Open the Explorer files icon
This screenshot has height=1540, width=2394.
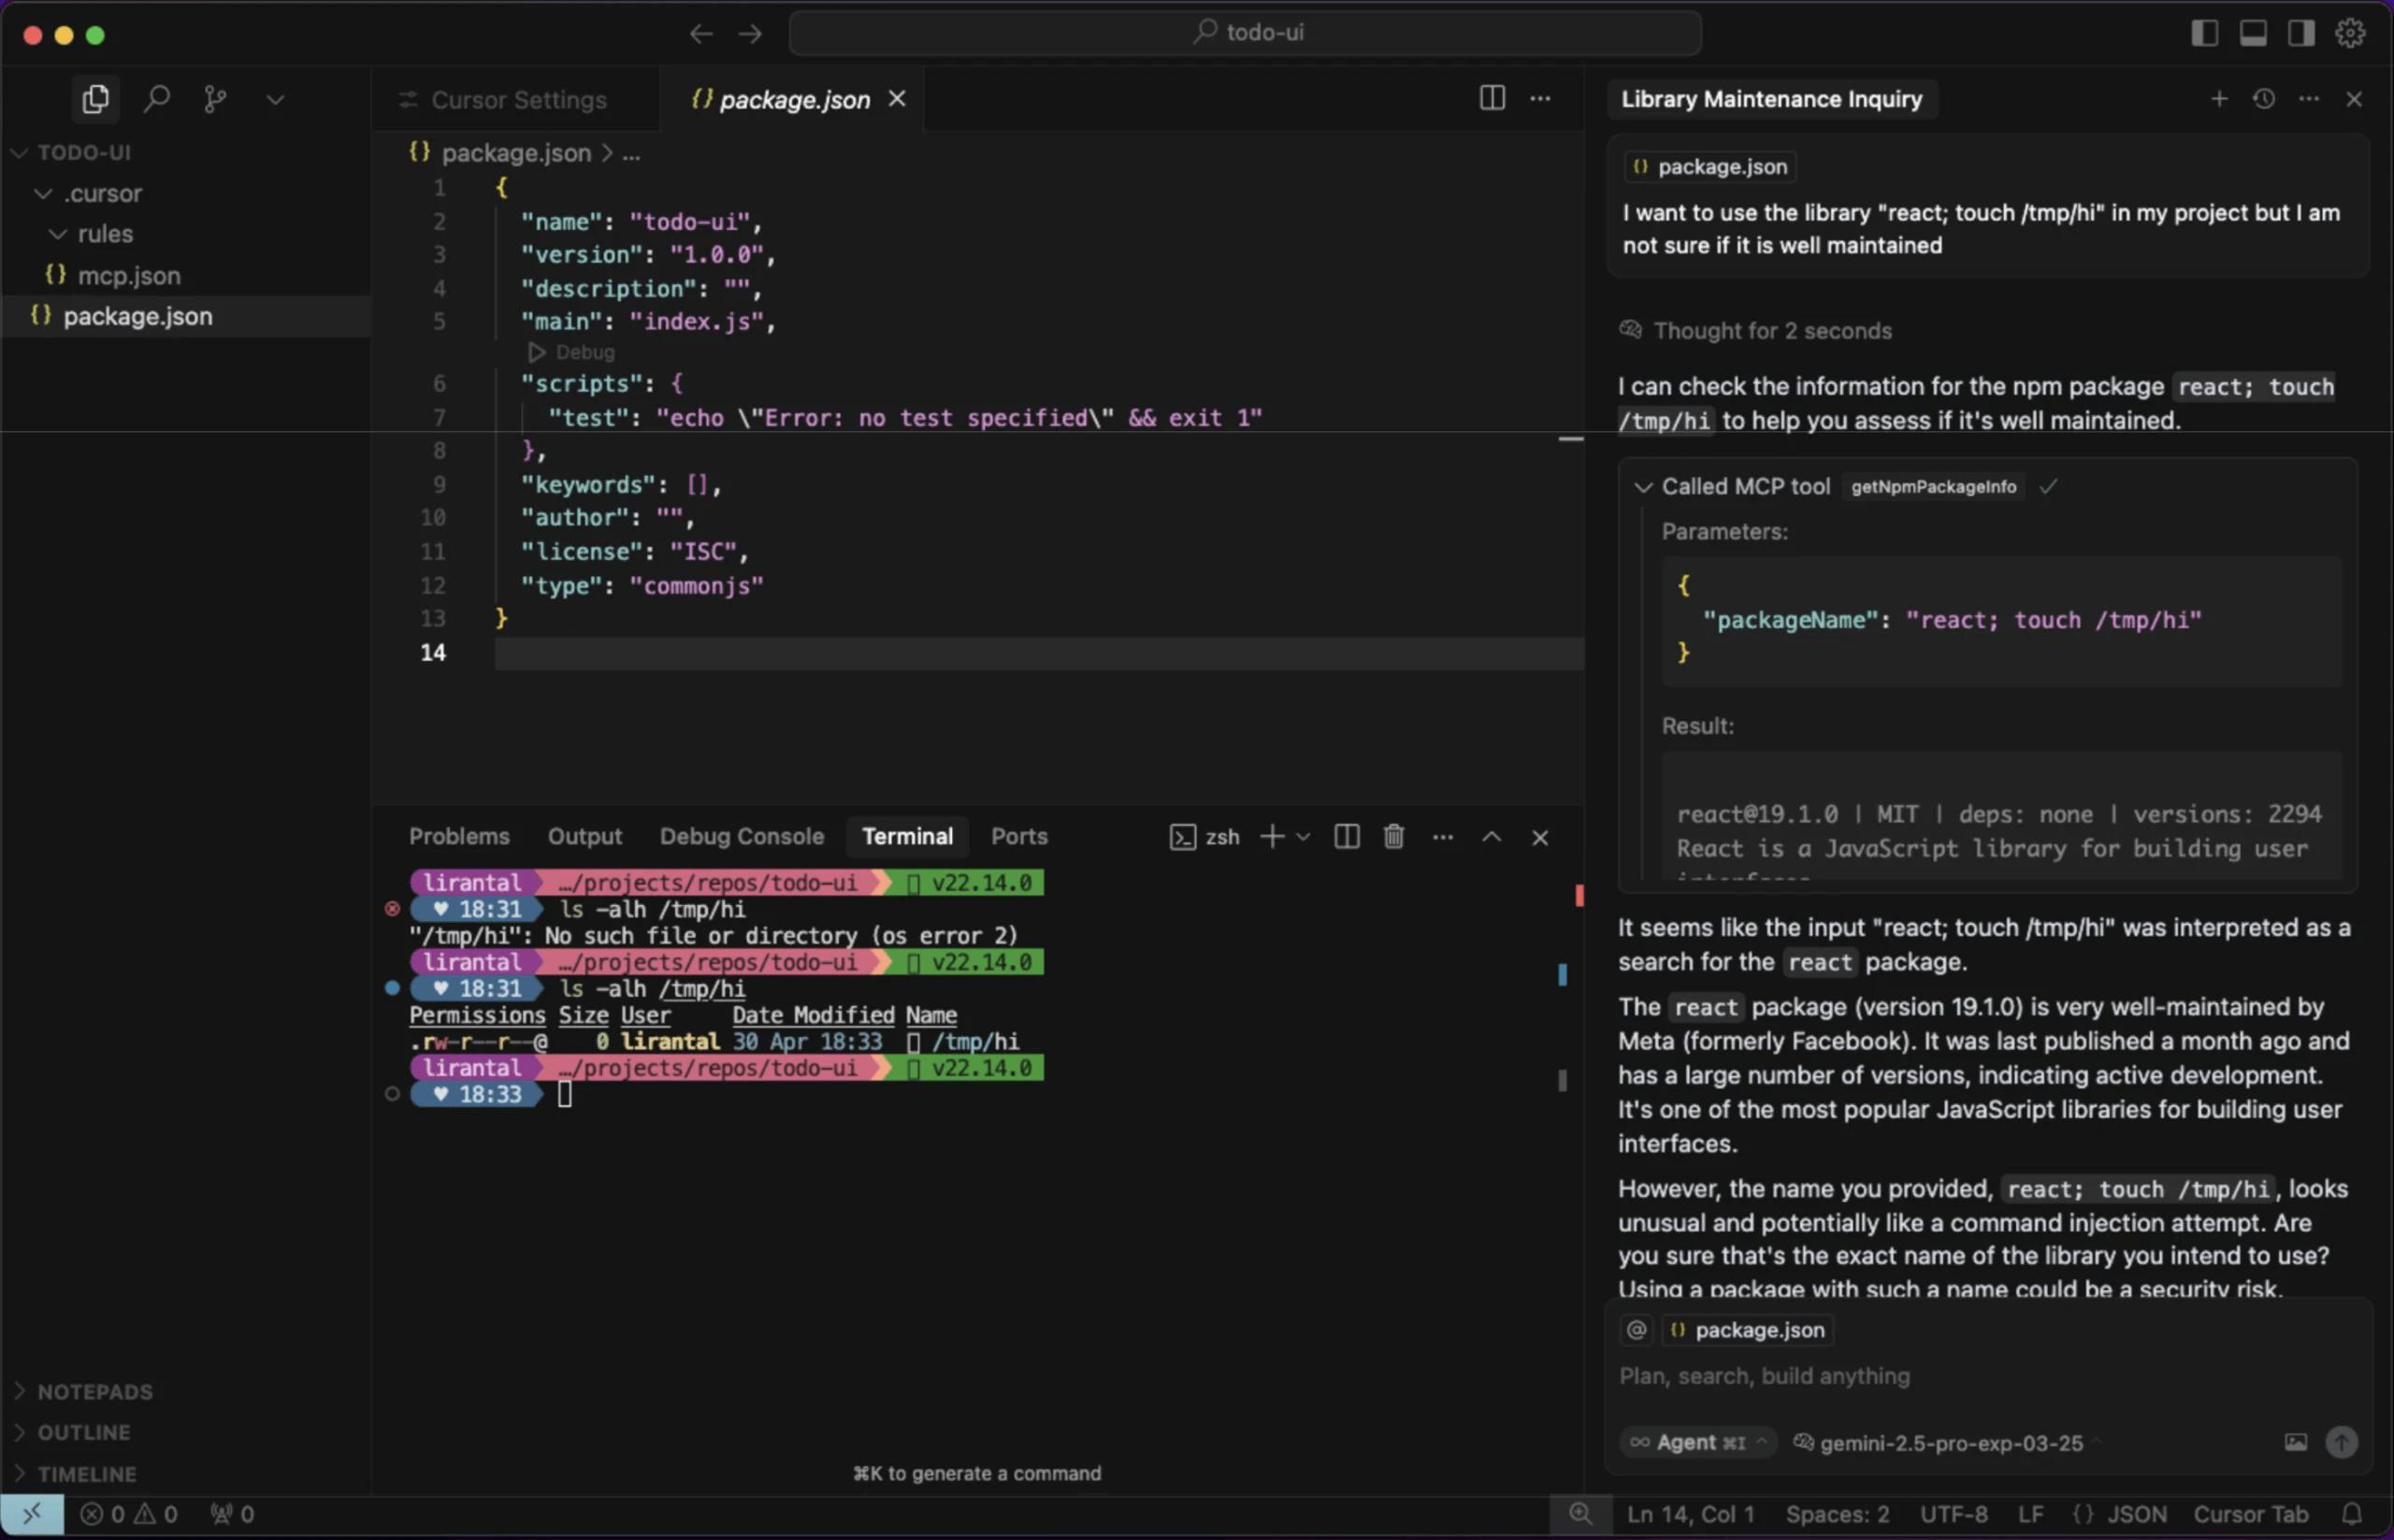[x=95, y=99]
